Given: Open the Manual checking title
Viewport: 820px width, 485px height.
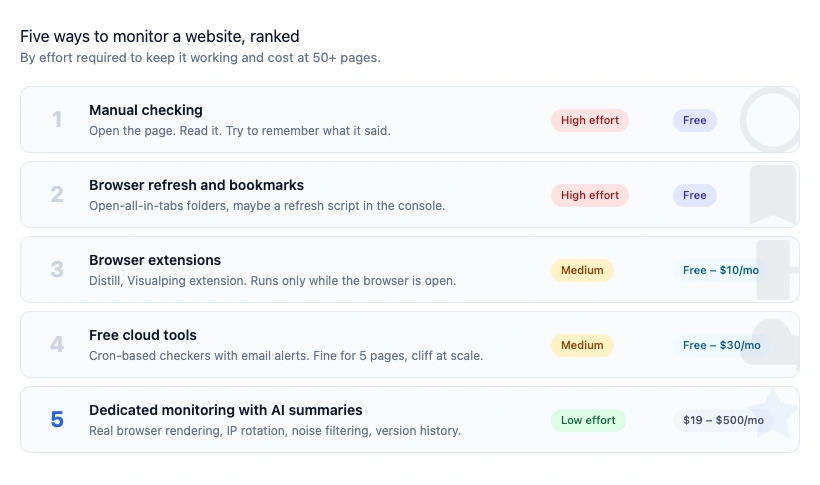Looking at the screenshot, I should pyautogui.click(x=146, y=110).
